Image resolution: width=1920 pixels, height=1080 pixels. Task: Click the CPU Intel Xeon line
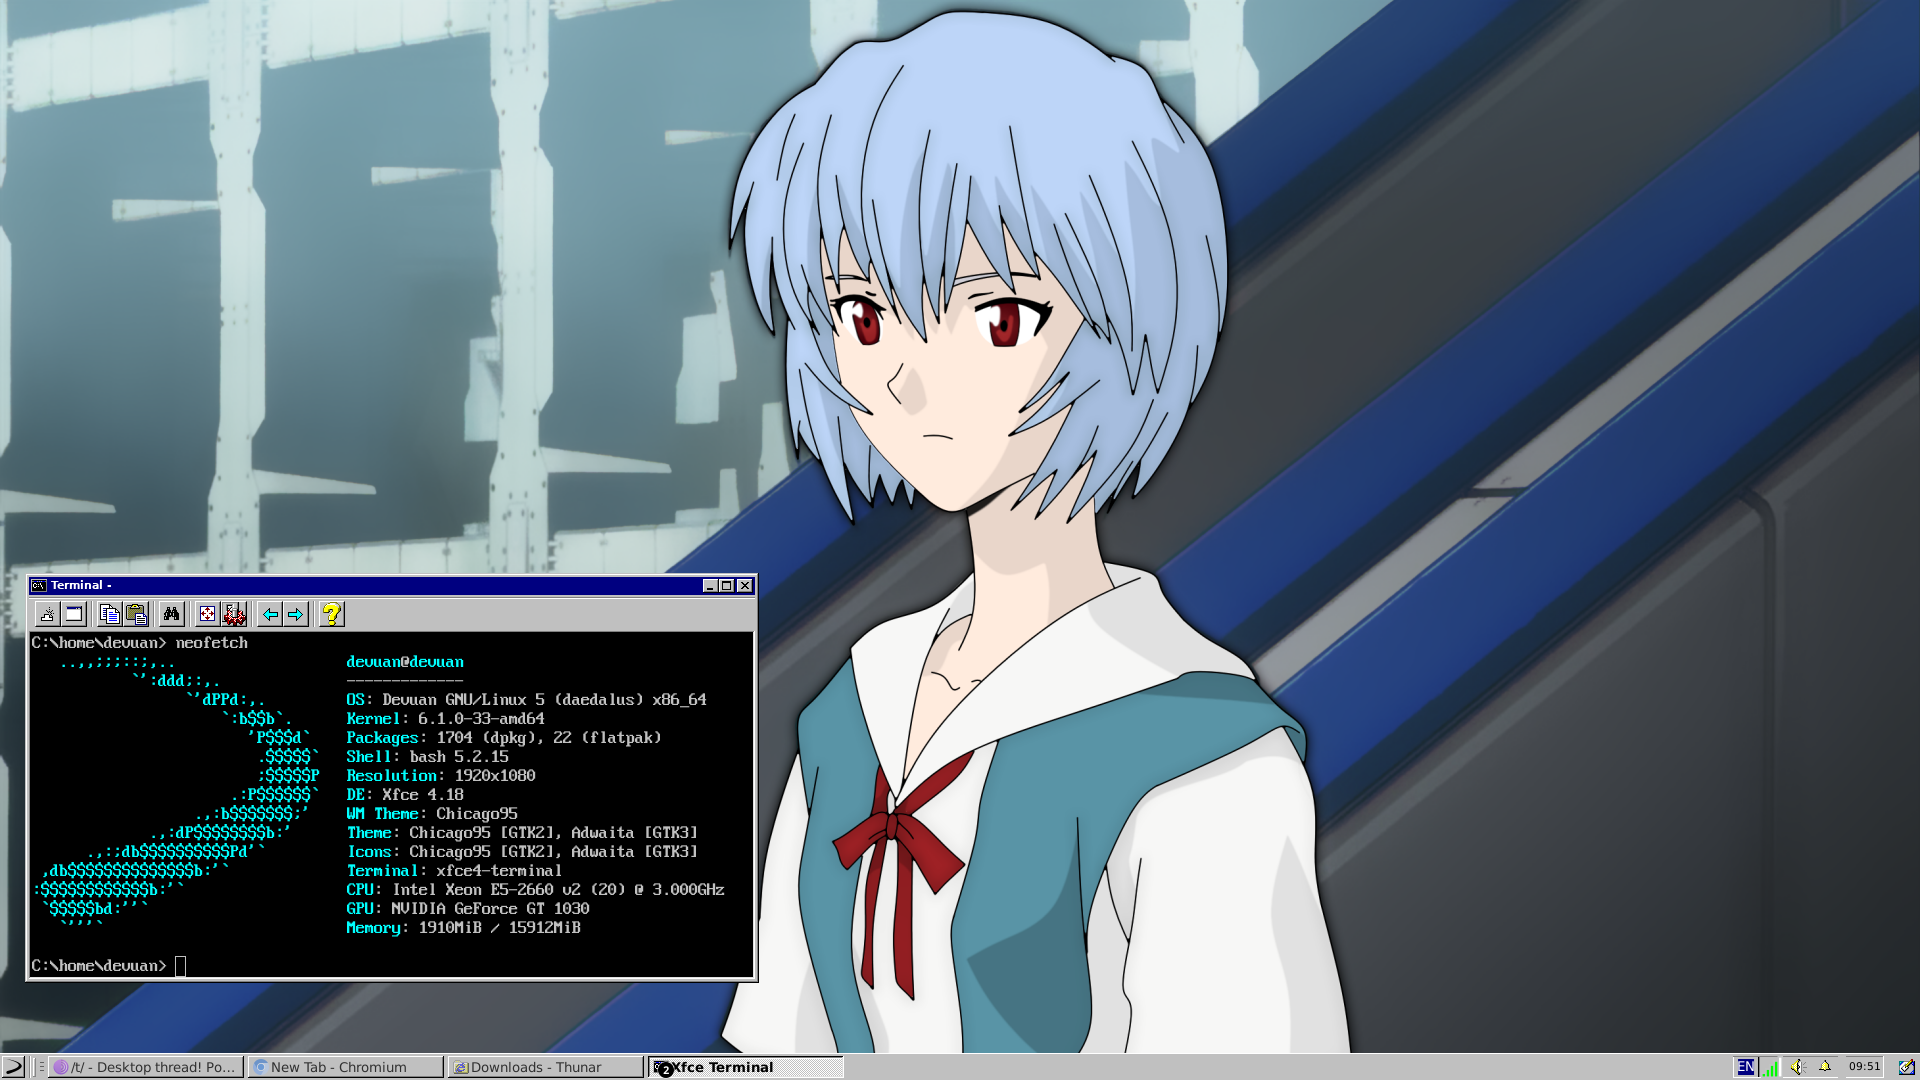coord(535,890)
